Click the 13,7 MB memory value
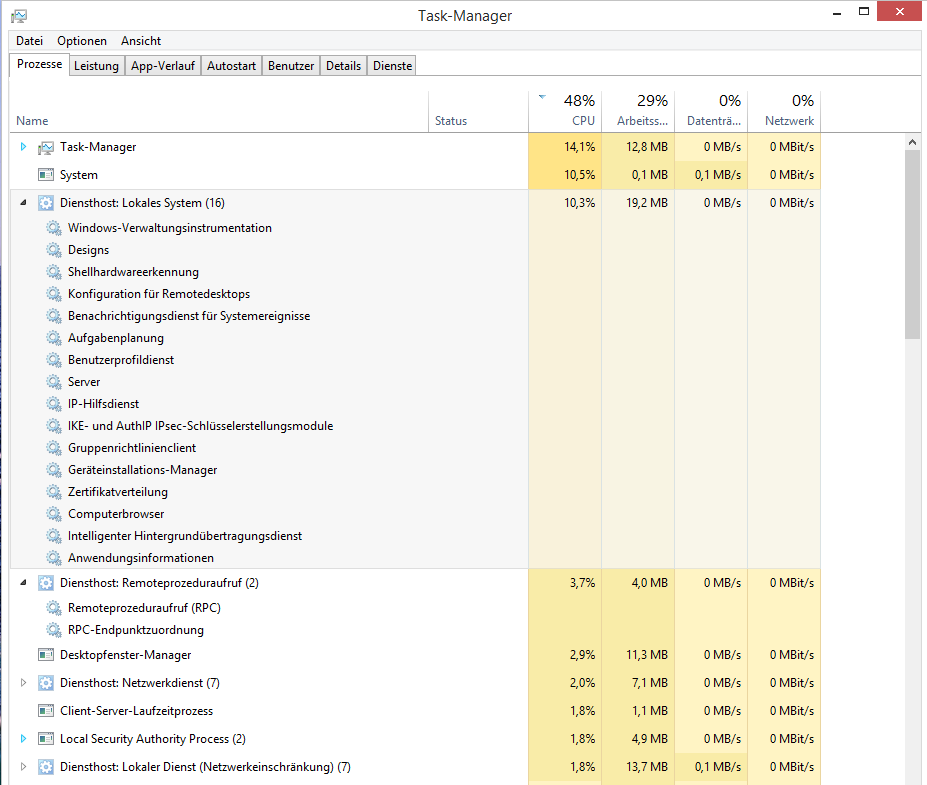This screenshot has width=927, height=785. click(x=647, y=767)
